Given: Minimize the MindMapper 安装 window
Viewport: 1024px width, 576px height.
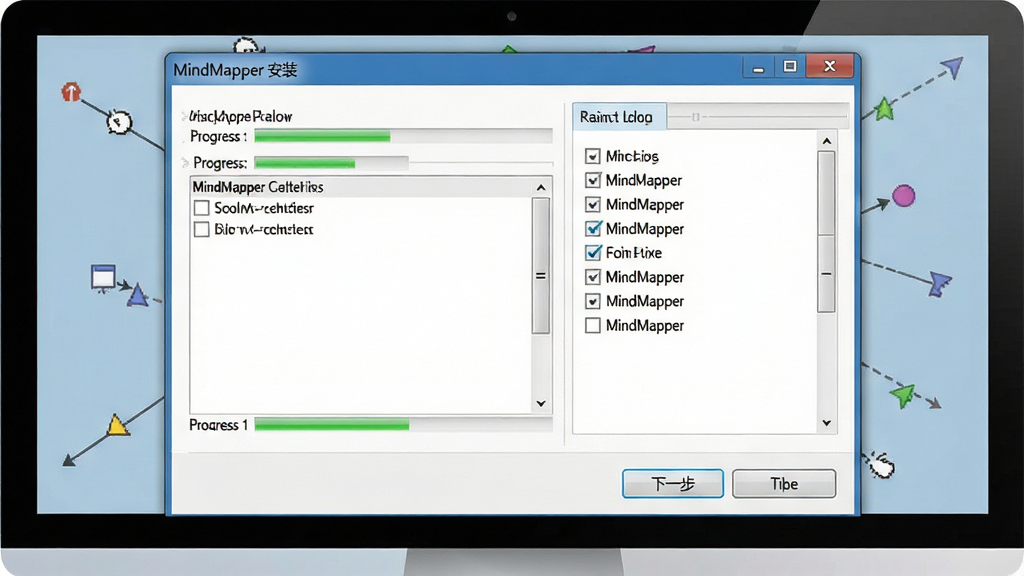Looking at the screenshot, I should [758, 67].
